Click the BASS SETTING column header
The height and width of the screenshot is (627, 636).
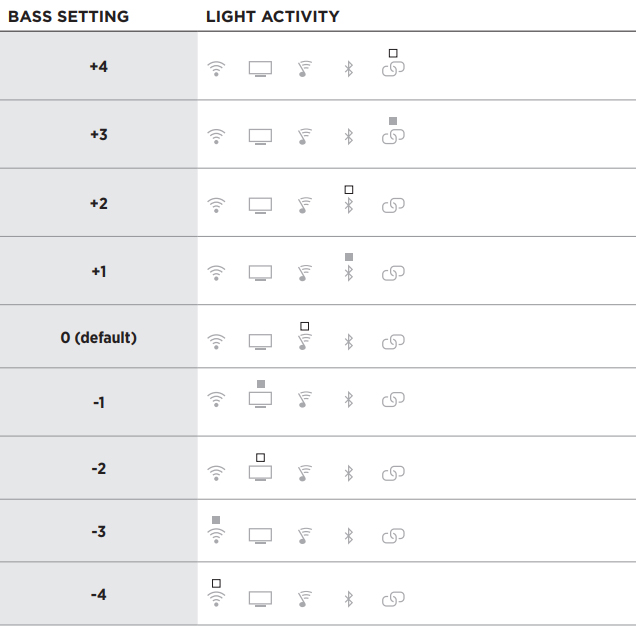tap(69, 17)
